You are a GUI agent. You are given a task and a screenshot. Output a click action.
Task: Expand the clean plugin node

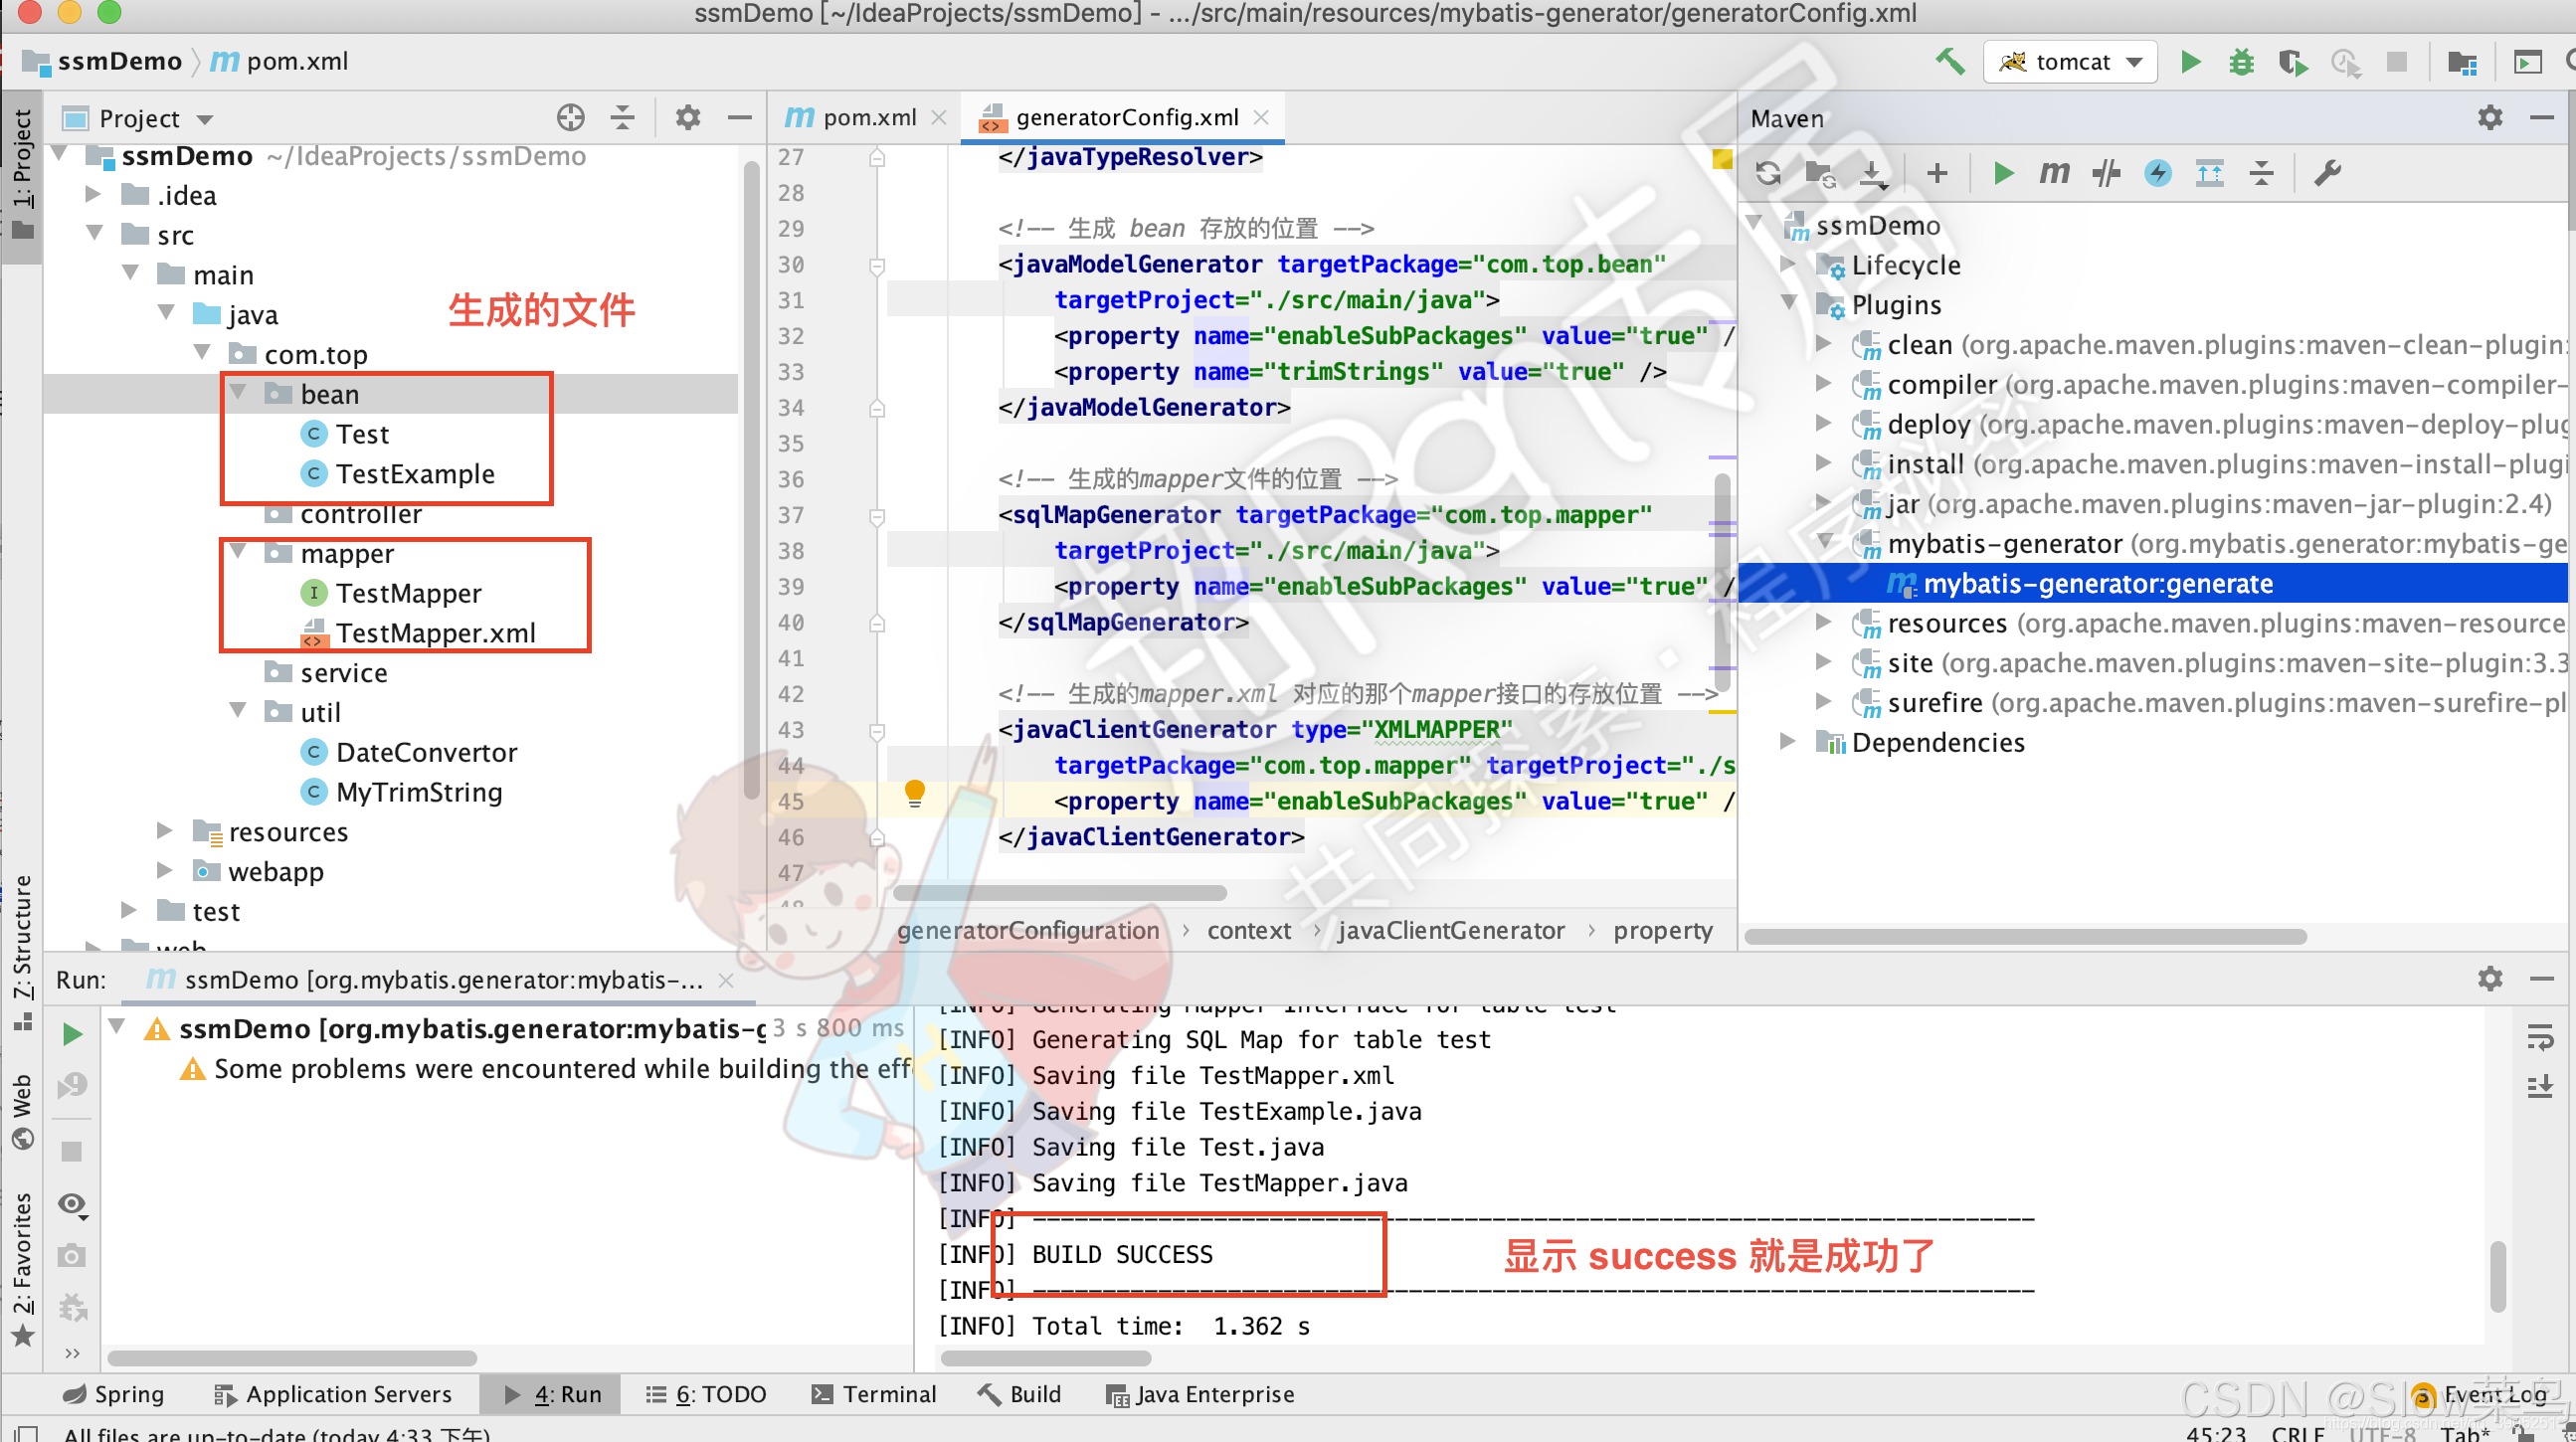(x=1823, y=344)
